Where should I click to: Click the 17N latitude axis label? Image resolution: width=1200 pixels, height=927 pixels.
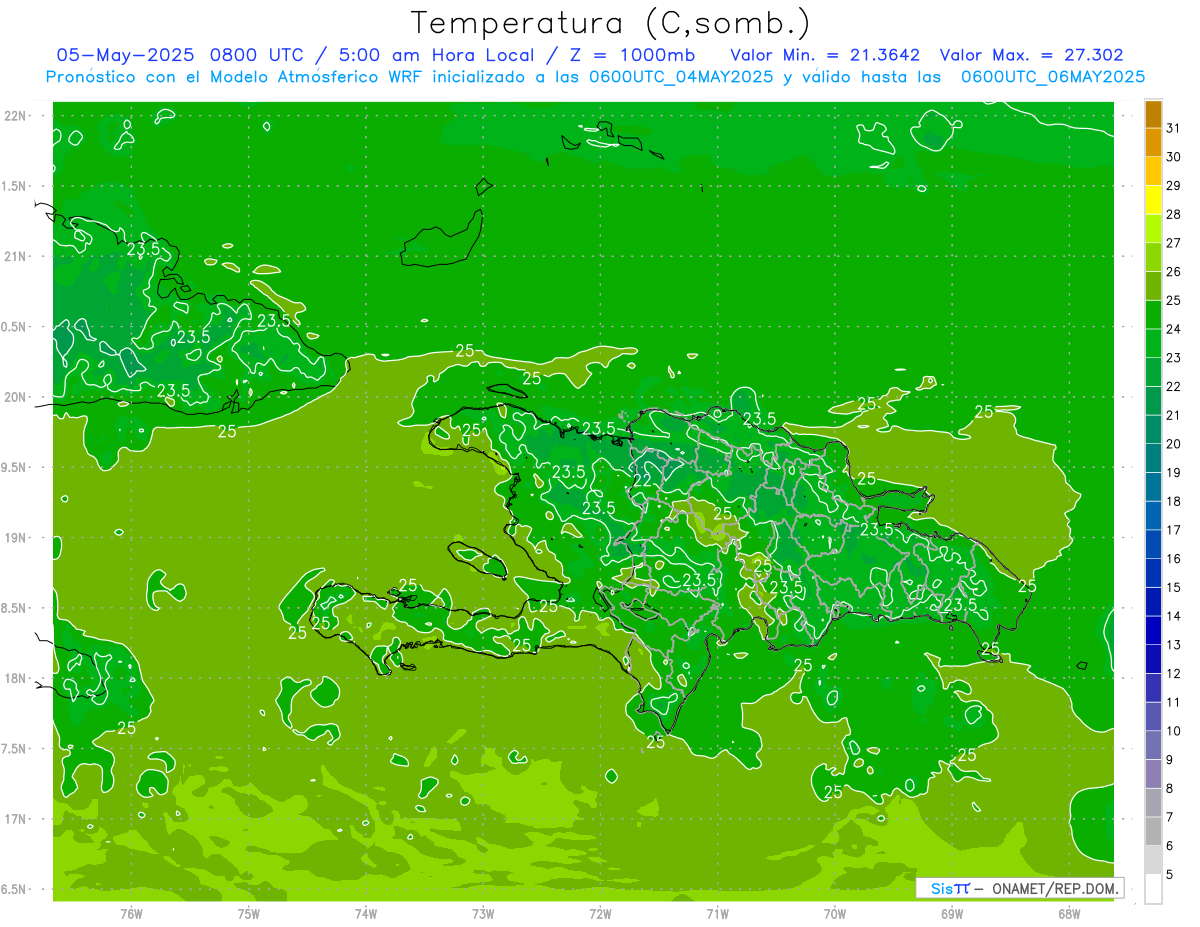[16, 819]
